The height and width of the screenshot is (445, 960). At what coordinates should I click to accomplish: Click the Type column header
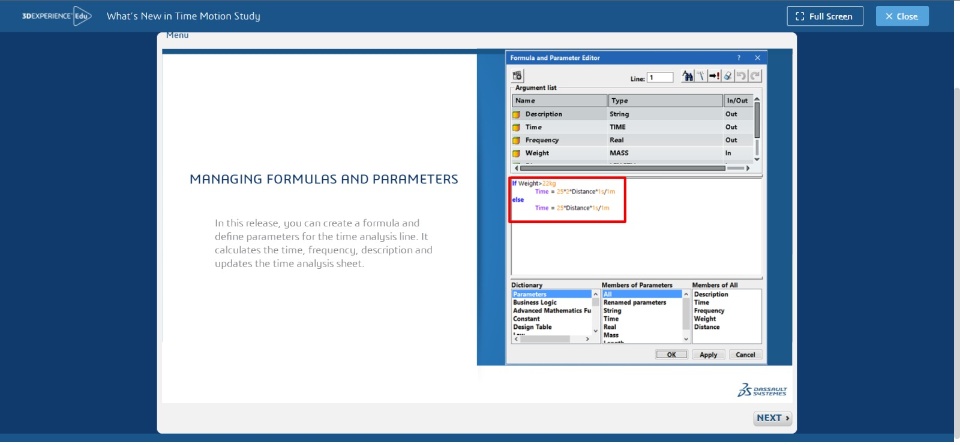[666, 100]
